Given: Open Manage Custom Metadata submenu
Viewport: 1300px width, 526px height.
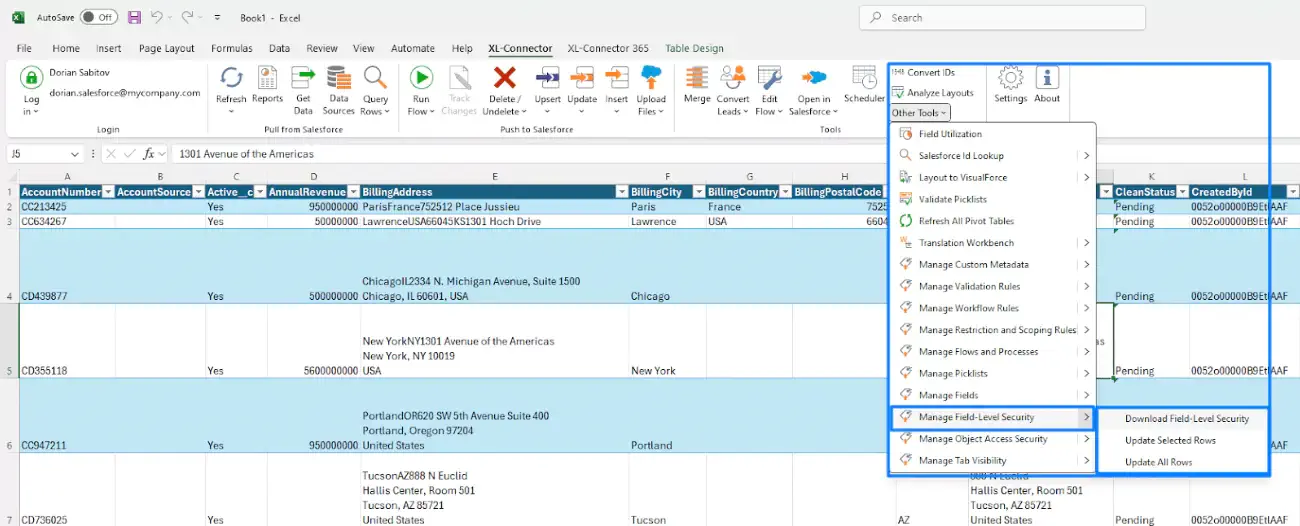Looking at the screenshot, I should [993, 265].
